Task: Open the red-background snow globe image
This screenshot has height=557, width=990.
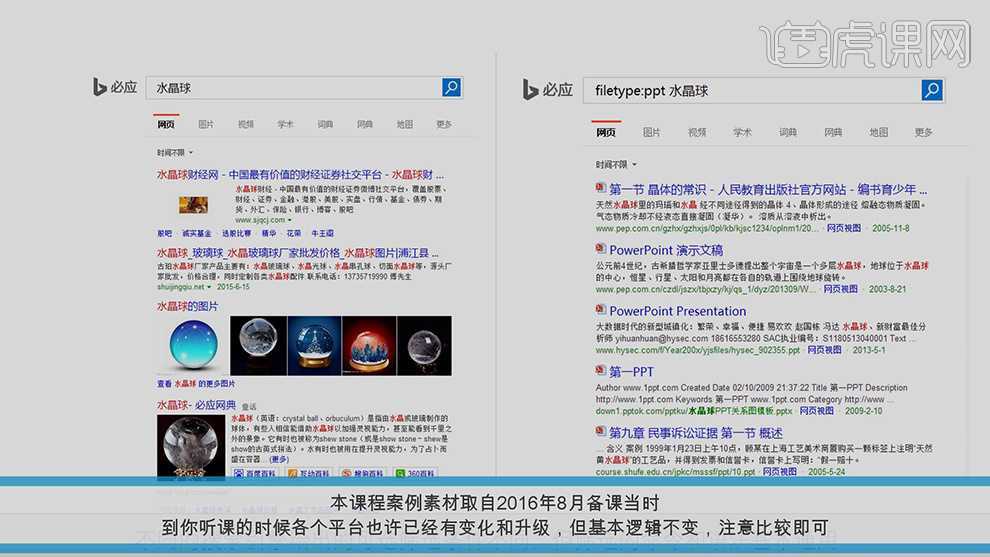Action: point(369,346)
